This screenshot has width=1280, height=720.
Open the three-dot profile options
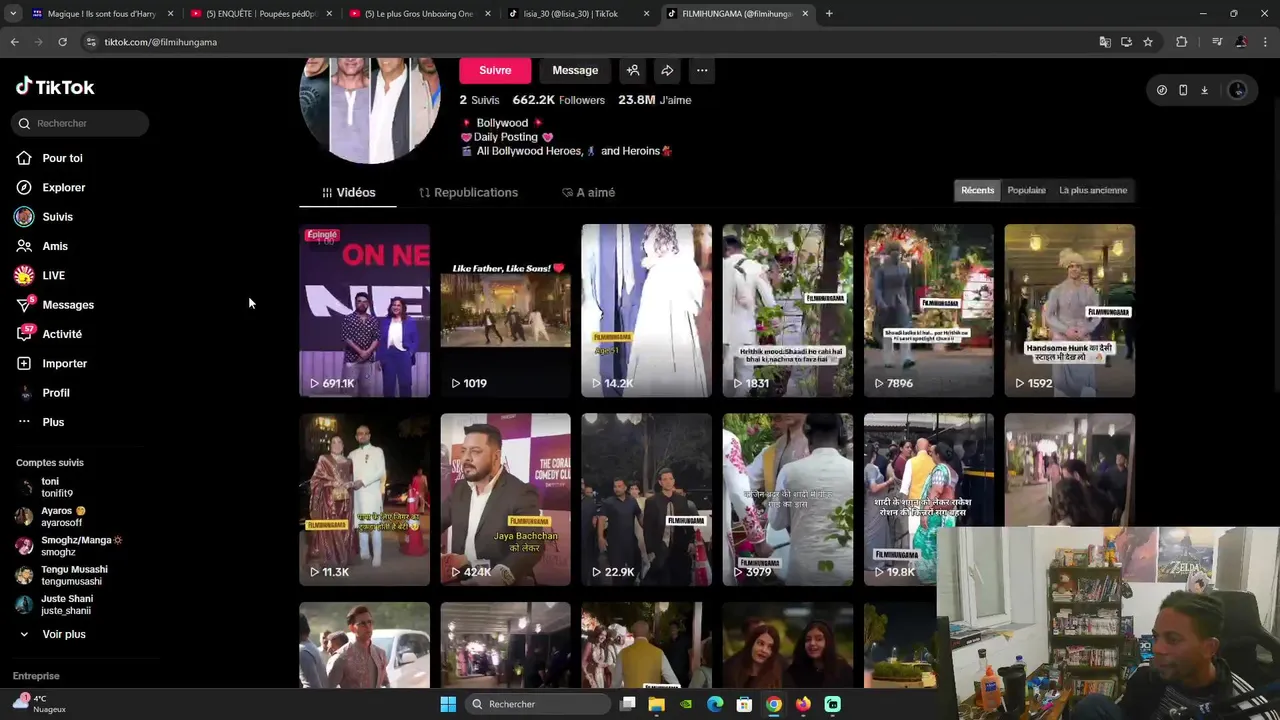[702, 70]
